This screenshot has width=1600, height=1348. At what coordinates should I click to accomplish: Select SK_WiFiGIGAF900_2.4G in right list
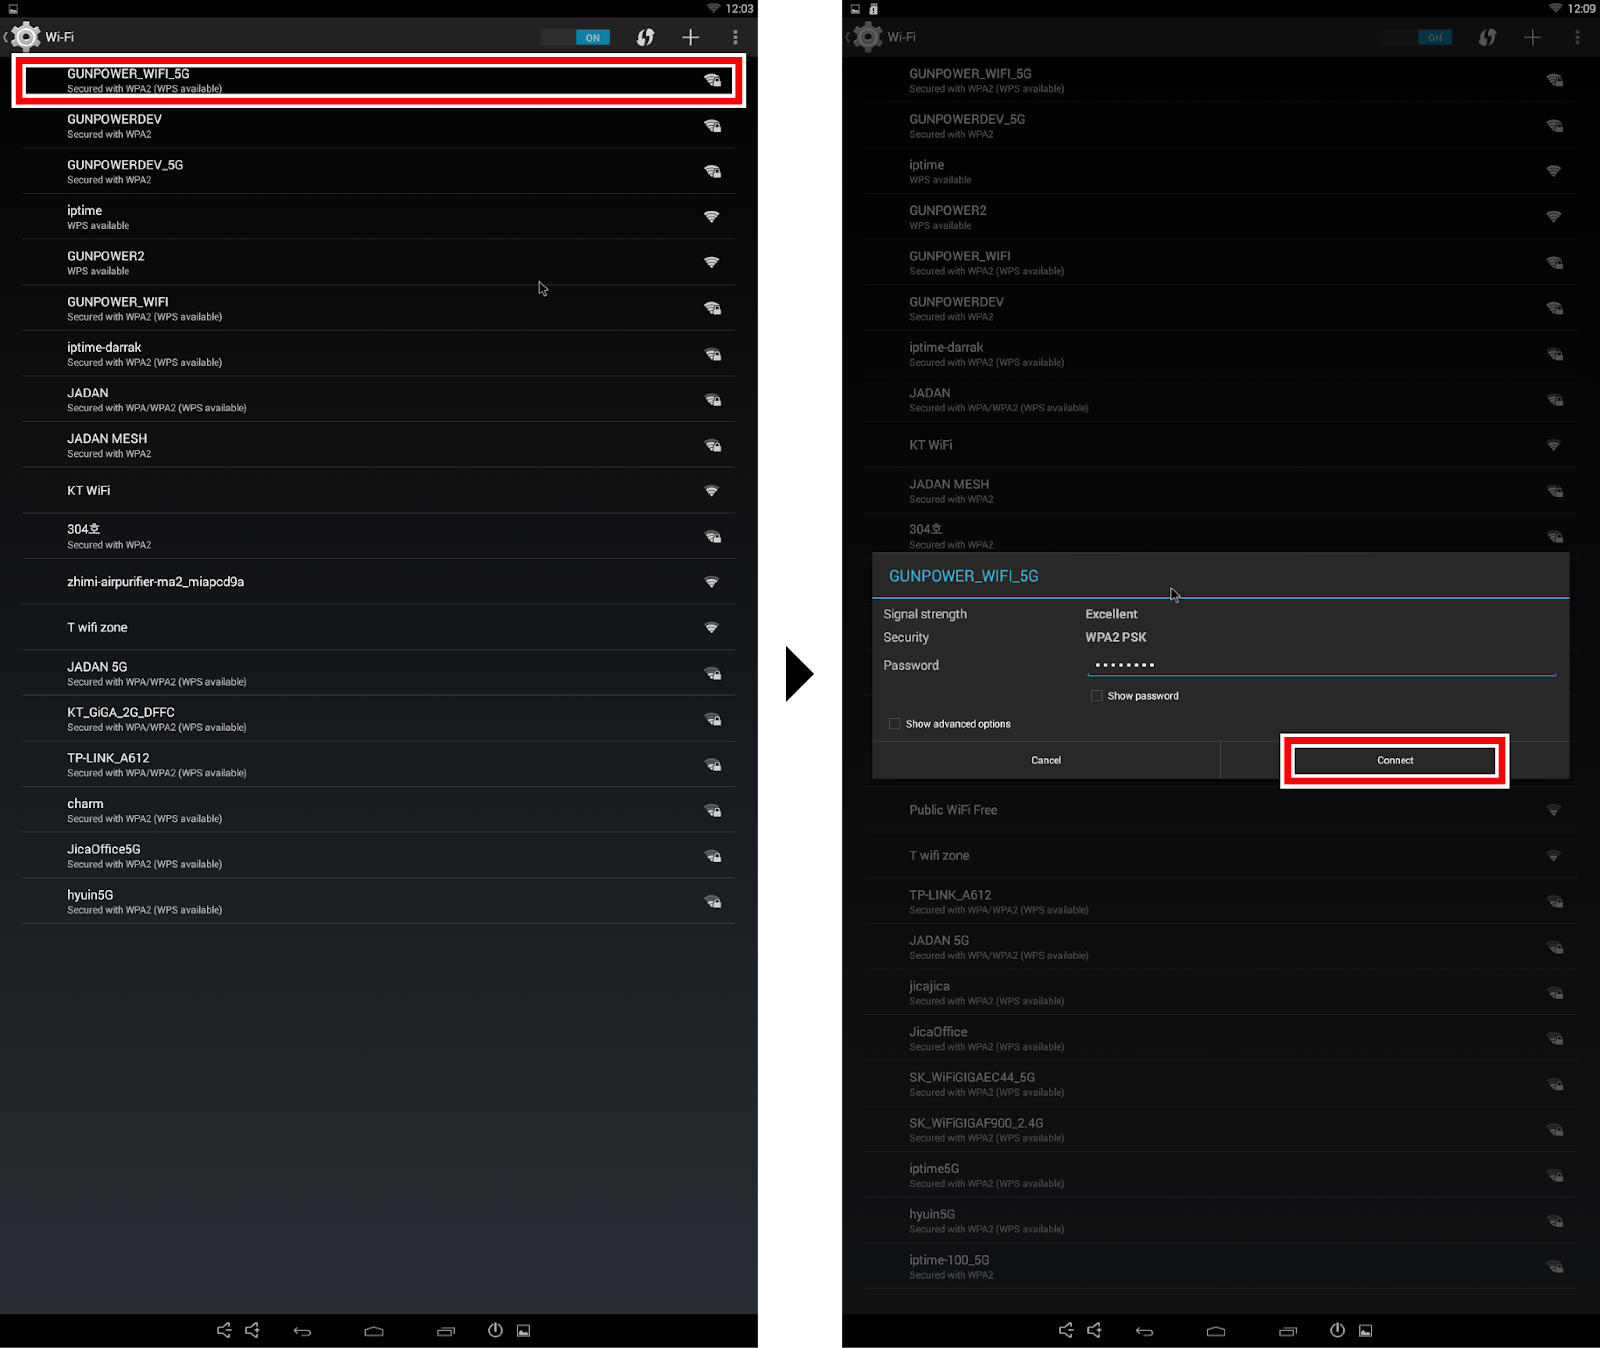(1220, 1130)
